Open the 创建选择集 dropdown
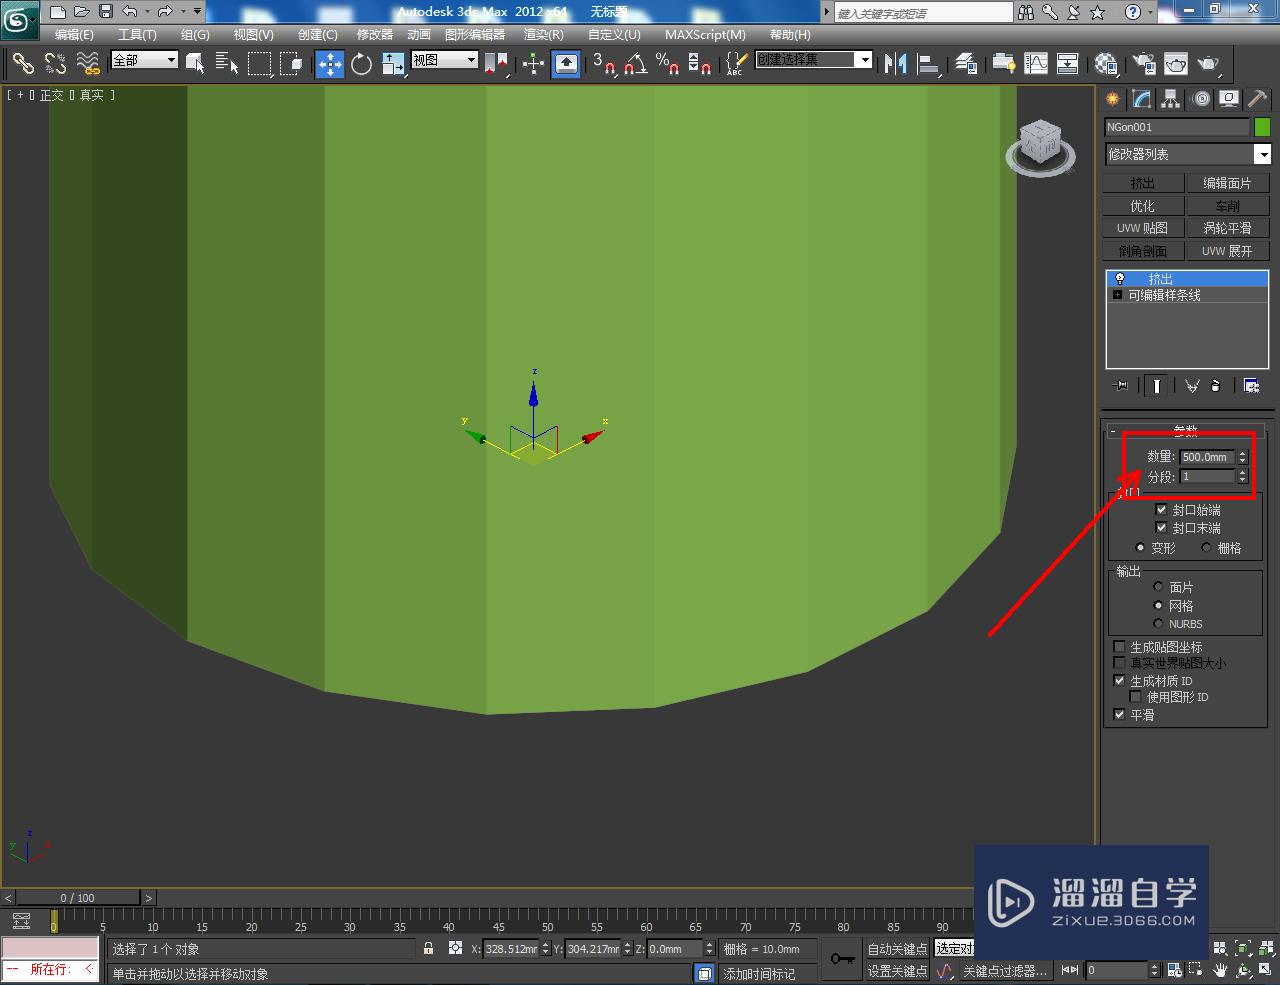The width and height of the screenshot is (1280, 985). click(813, 60)
